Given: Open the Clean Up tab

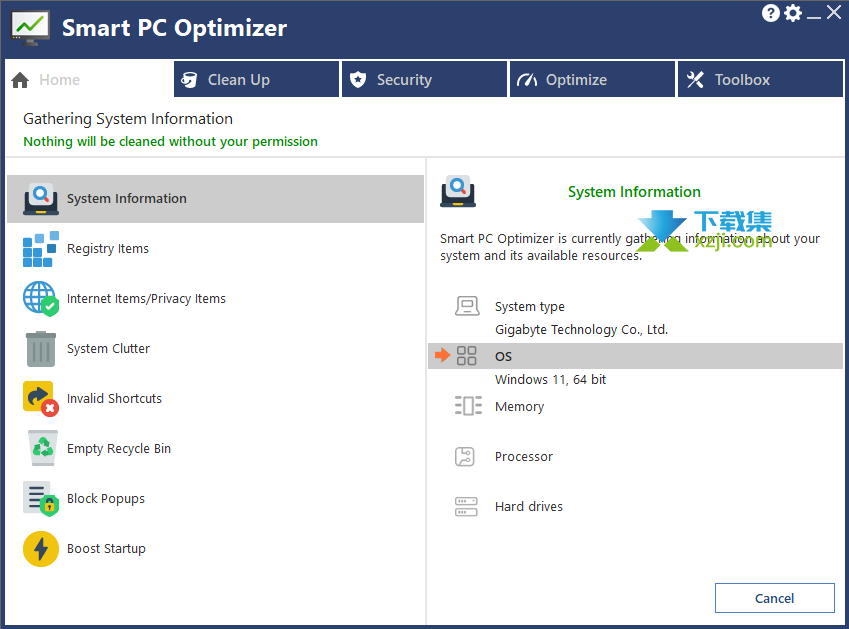Looking at the screenshot, I should click(x=256, y=80).
